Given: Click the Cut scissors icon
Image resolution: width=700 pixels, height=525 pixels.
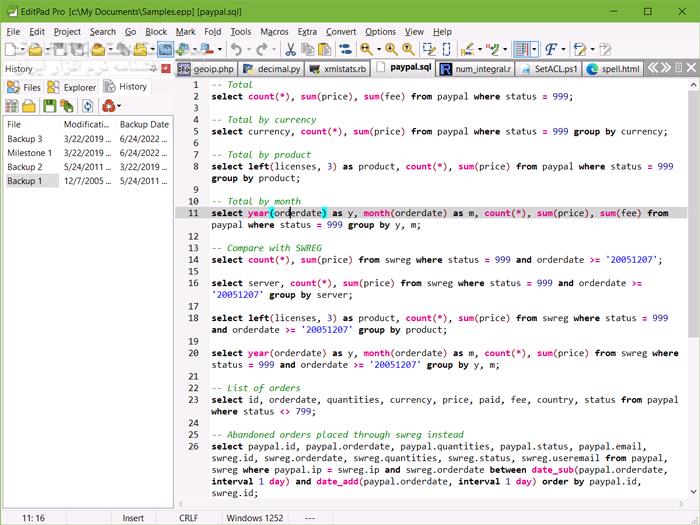Looking at the screenshot, I should (x=290, y=49).
